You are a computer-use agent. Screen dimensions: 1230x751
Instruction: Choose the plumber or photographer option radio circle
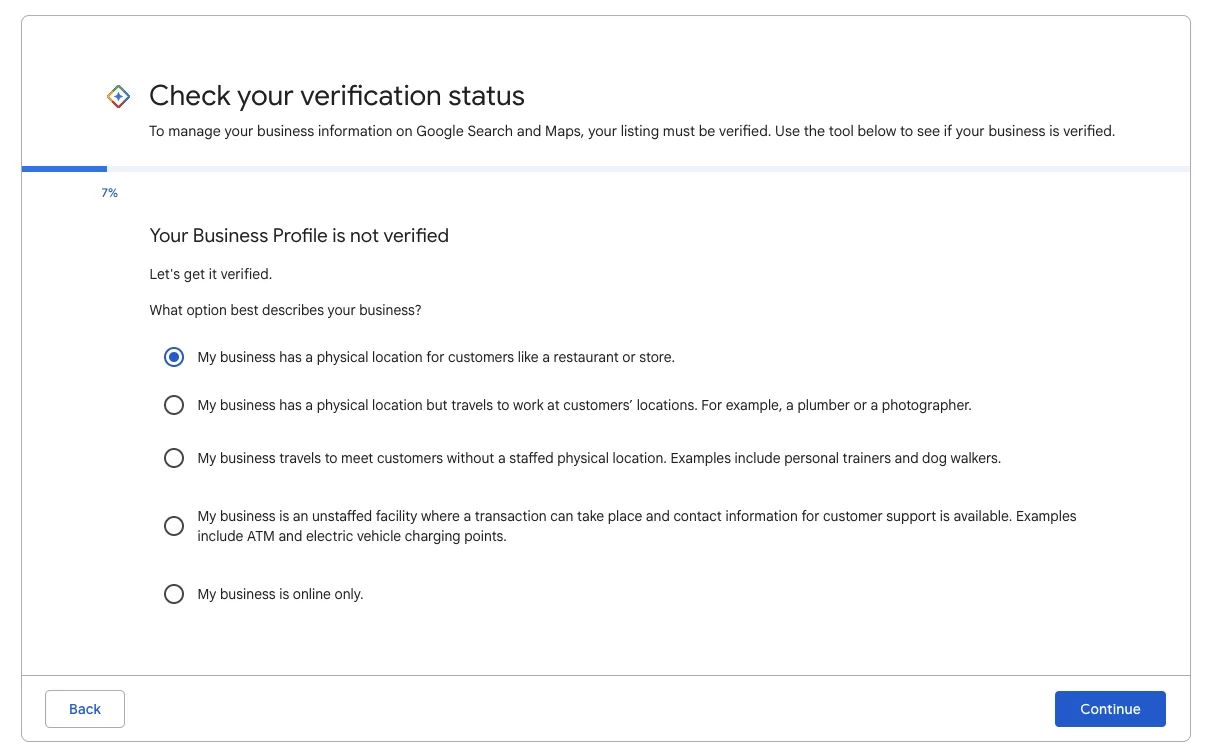tap(174, 405)
